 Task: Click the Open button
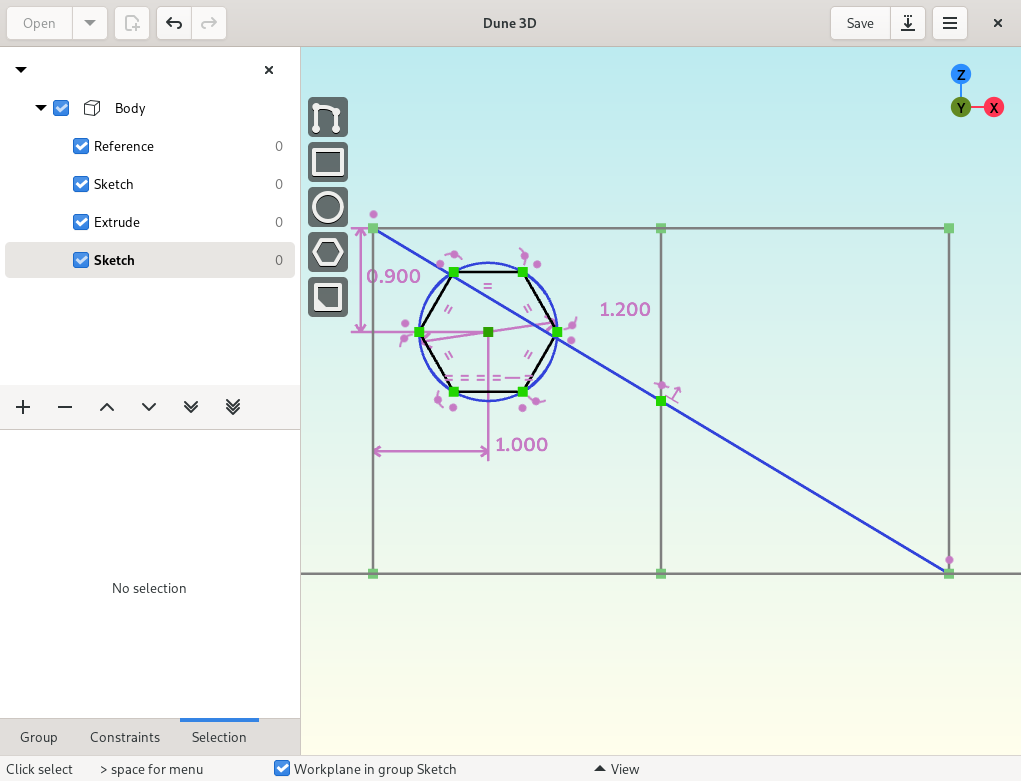[39, 23]
